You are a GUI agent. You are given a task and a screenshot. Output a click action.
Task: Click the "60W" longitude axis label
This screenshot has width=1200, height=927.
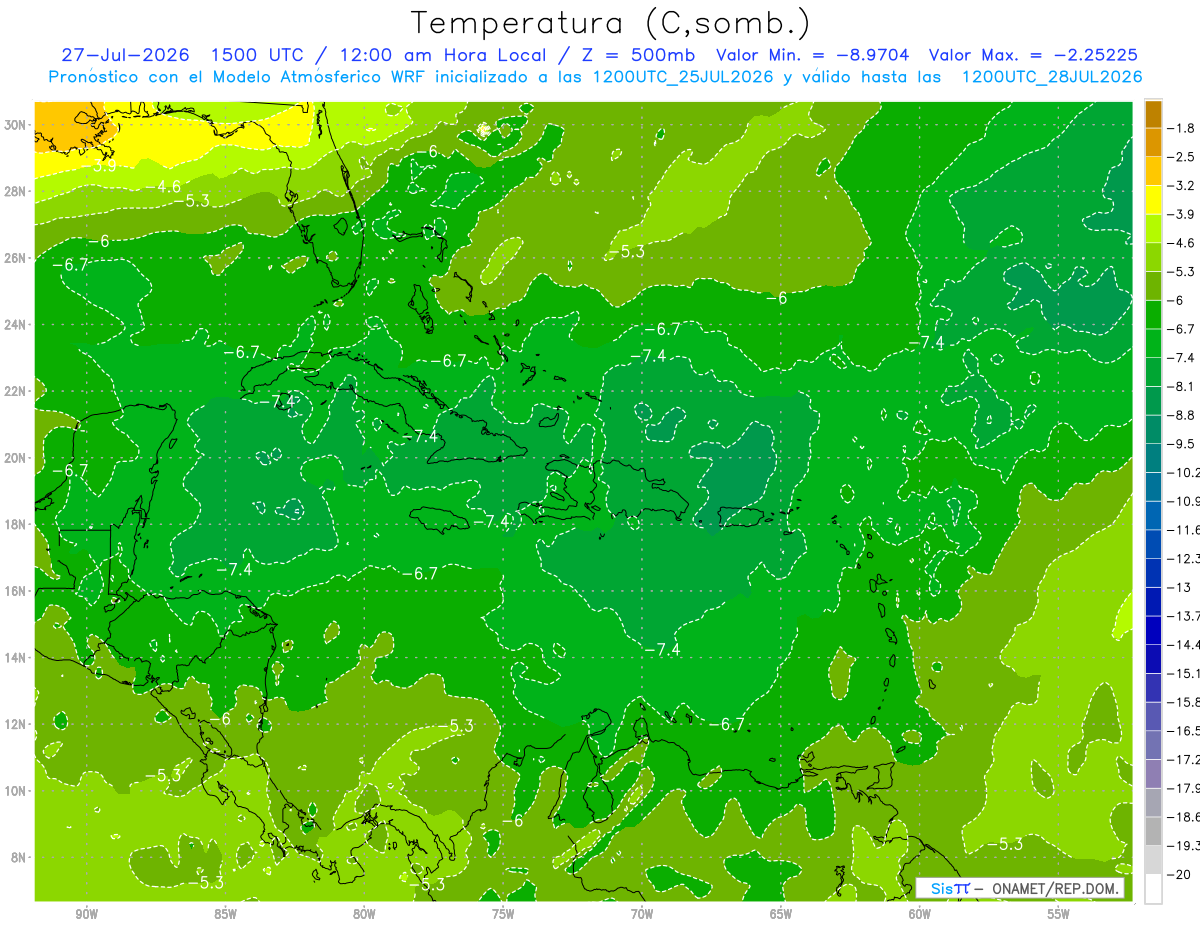tap(920, 914)
